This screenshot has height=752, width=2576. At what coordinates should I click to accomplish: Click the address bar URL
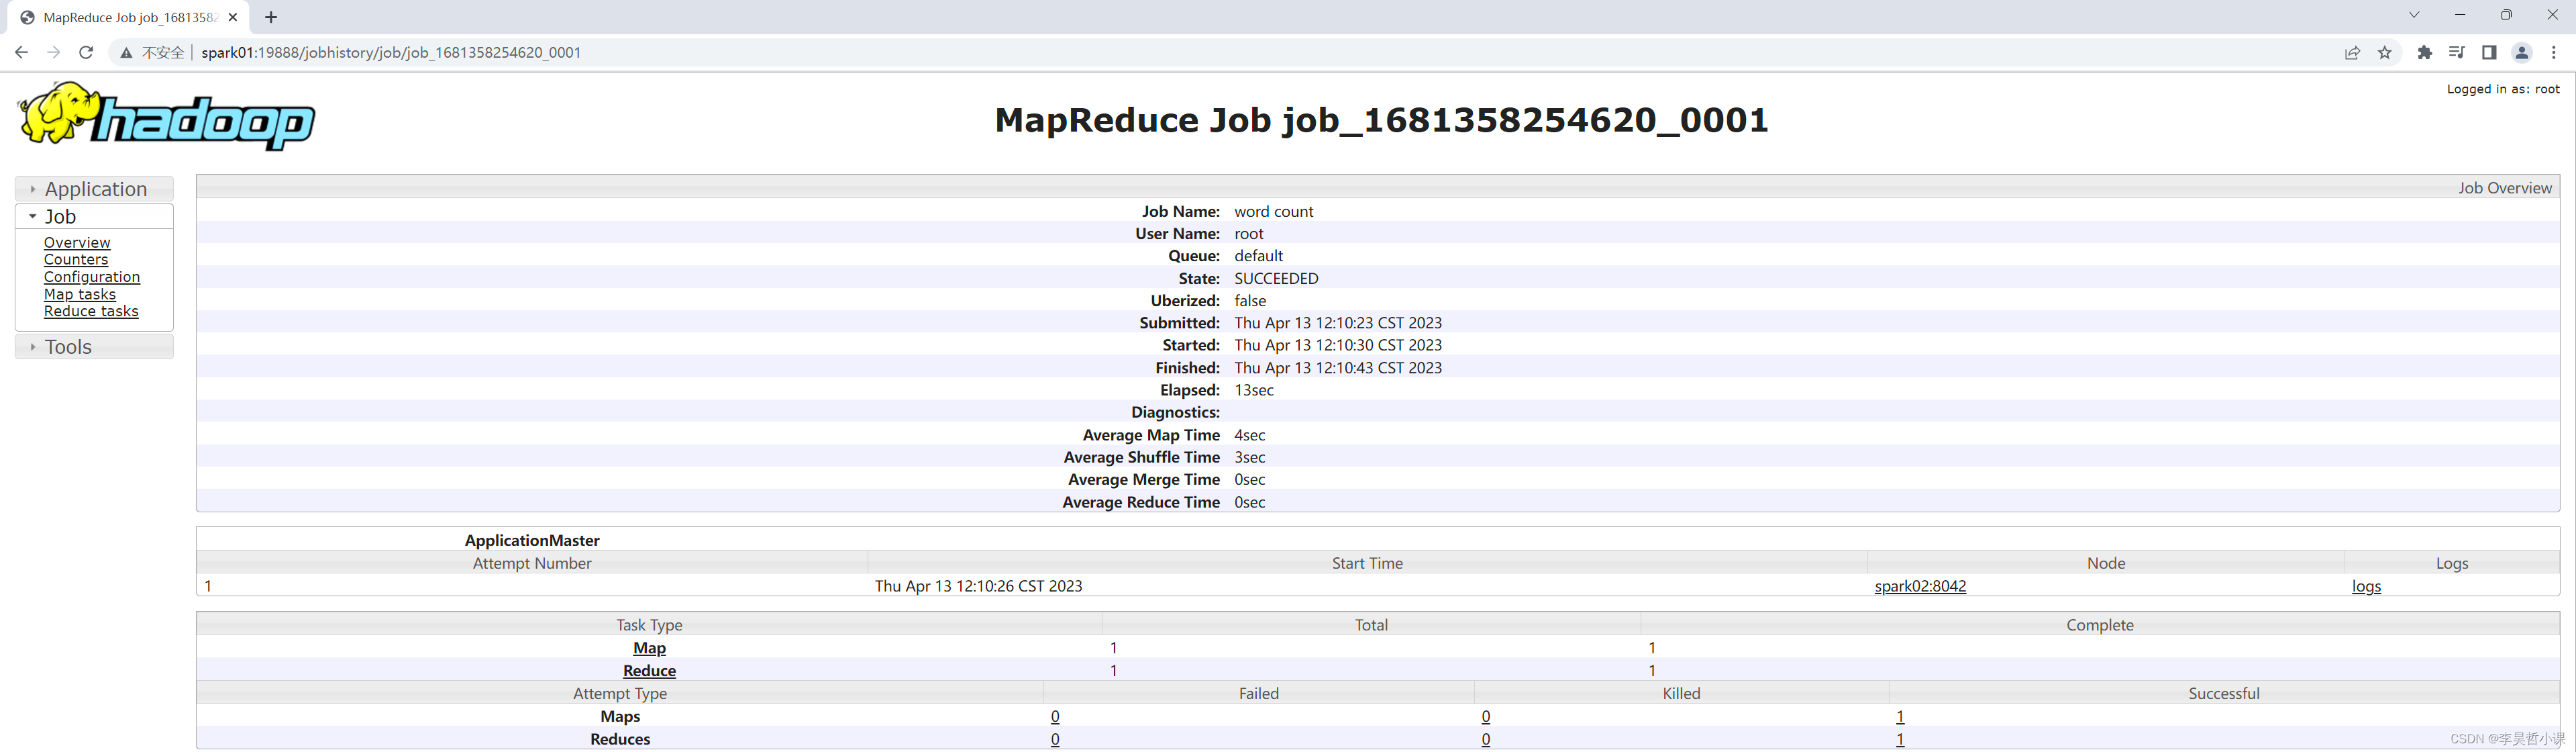click(x=391, y=53)
